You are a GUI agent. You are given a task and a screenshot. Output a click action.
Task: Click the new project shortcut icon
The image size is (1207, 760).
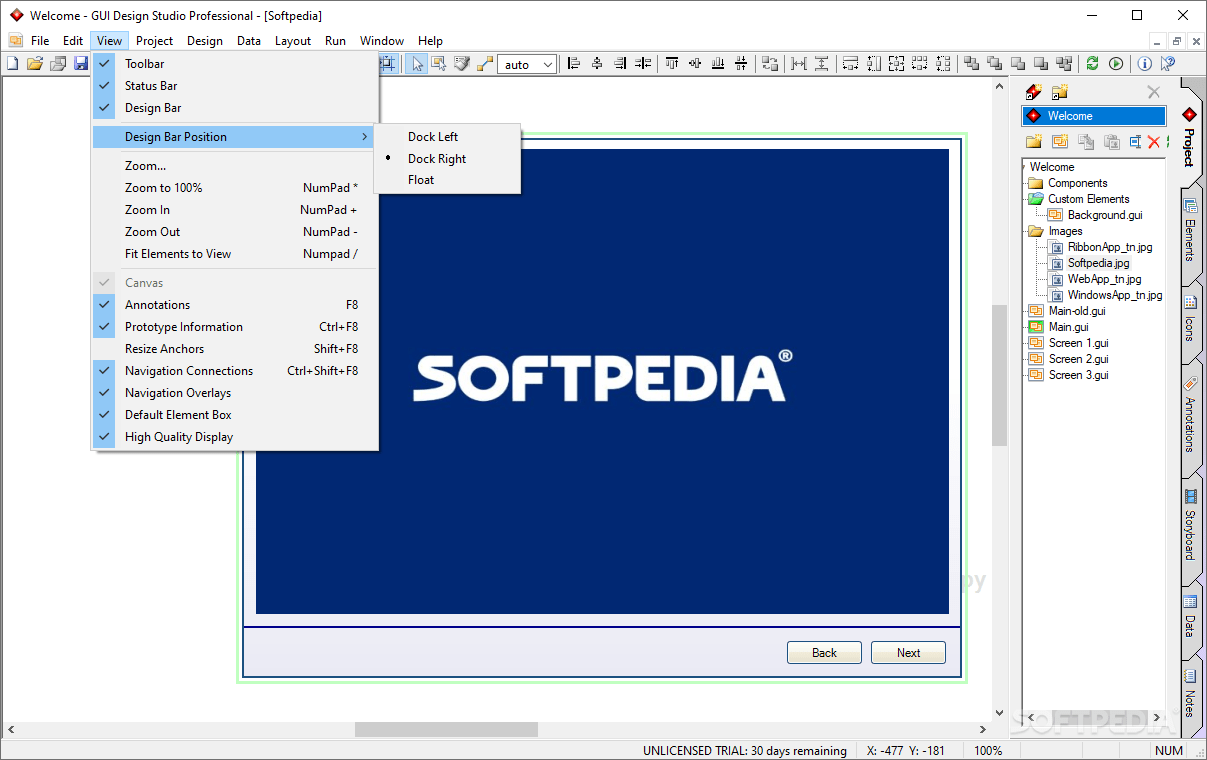click(x=1034, y=92)
